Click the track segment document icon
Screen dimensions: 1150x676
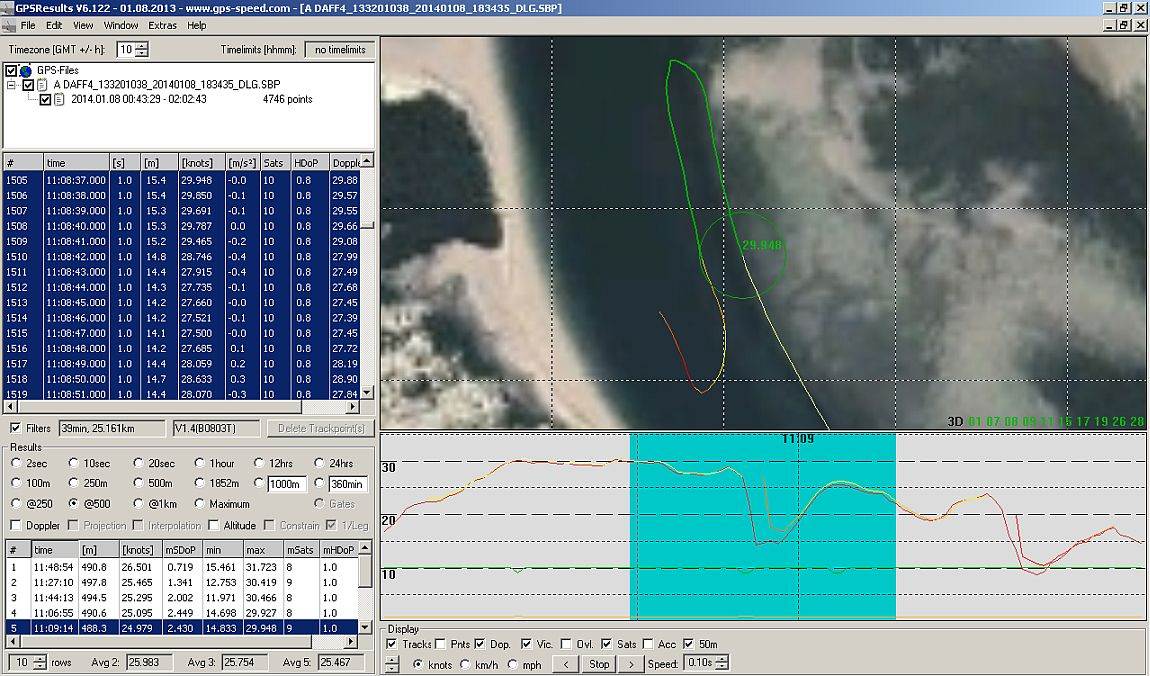click(60, 99)
